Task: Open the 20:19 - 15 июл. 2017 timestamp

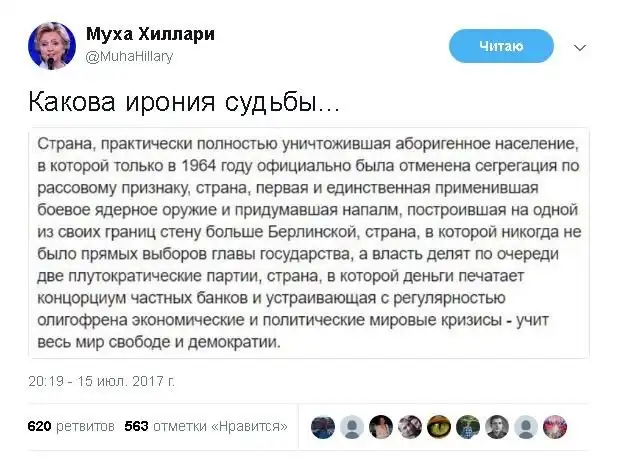Action: point(101,381)
